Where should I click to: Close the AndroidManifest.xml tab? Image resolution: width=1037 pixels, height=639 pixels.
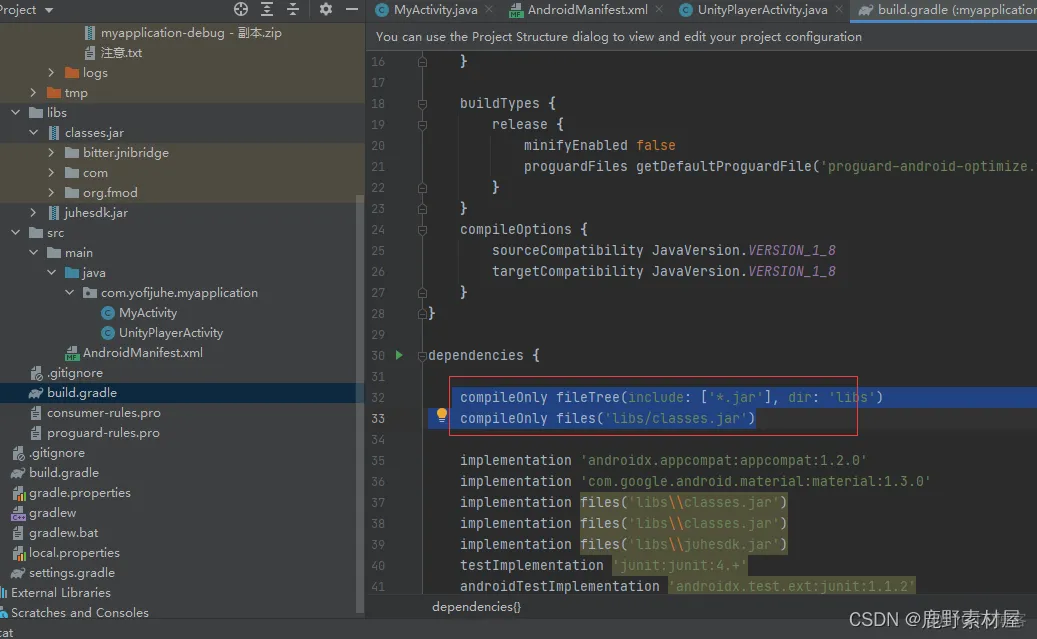point(659,9)
